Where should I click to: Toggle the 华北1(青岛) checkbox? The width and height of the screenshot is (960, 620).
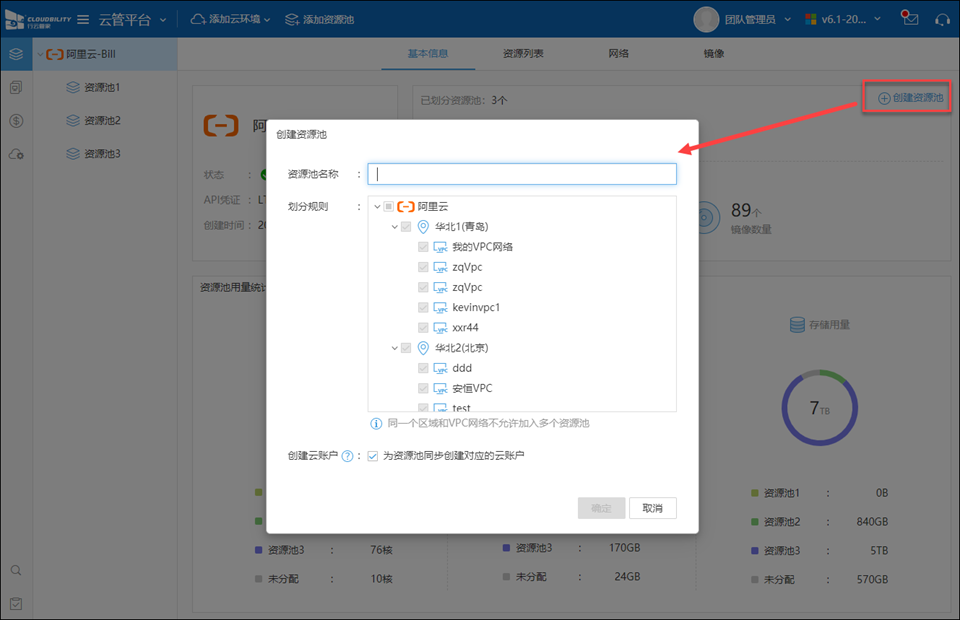[x=406, y=227]
